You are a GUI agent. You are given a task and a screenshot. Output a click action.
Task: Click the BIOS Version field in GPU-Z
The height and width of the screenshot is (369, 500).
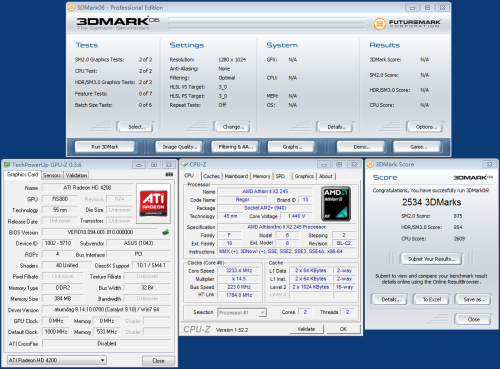pos(100,232)
